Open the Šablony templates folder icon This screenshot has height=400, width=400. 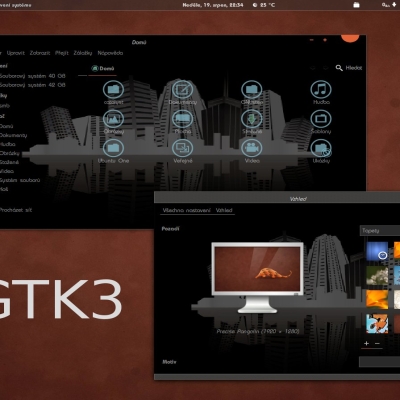tap(321, 119)
